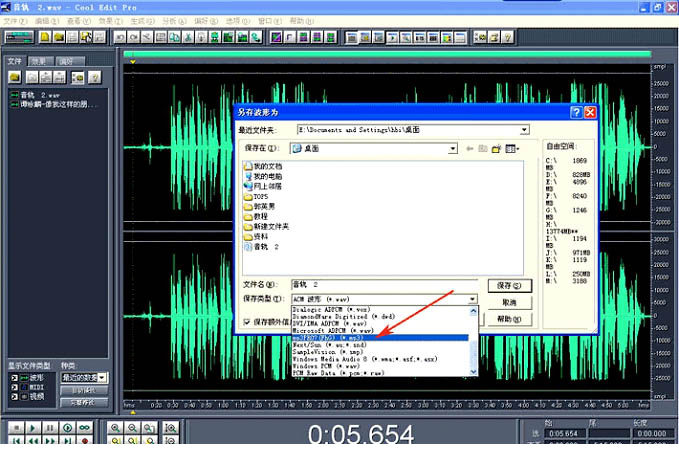Image resolution: width=679 pixels, height=461 pixels.
Task: Open the 种类 sort dropdown in left panel
Action: (102, 378)
